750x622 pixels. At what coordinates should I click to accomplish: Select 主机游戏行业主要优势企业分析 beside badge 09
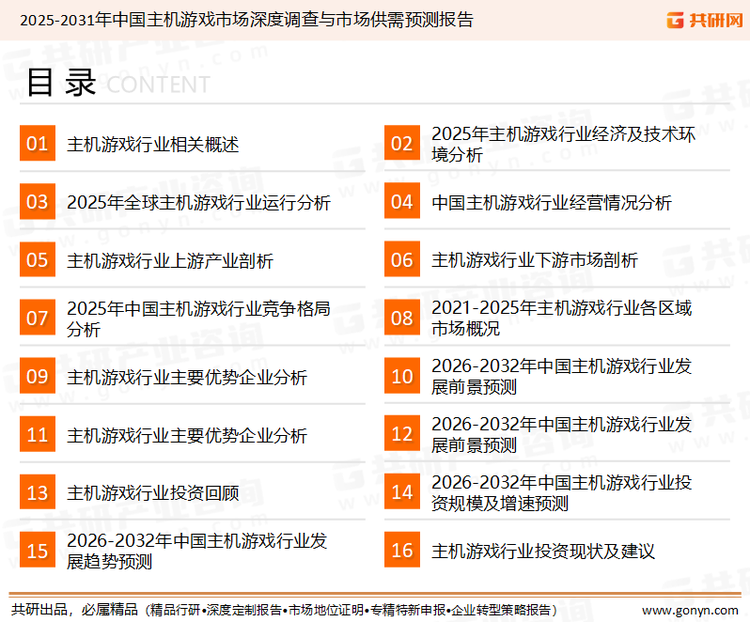tap(187, 377)
